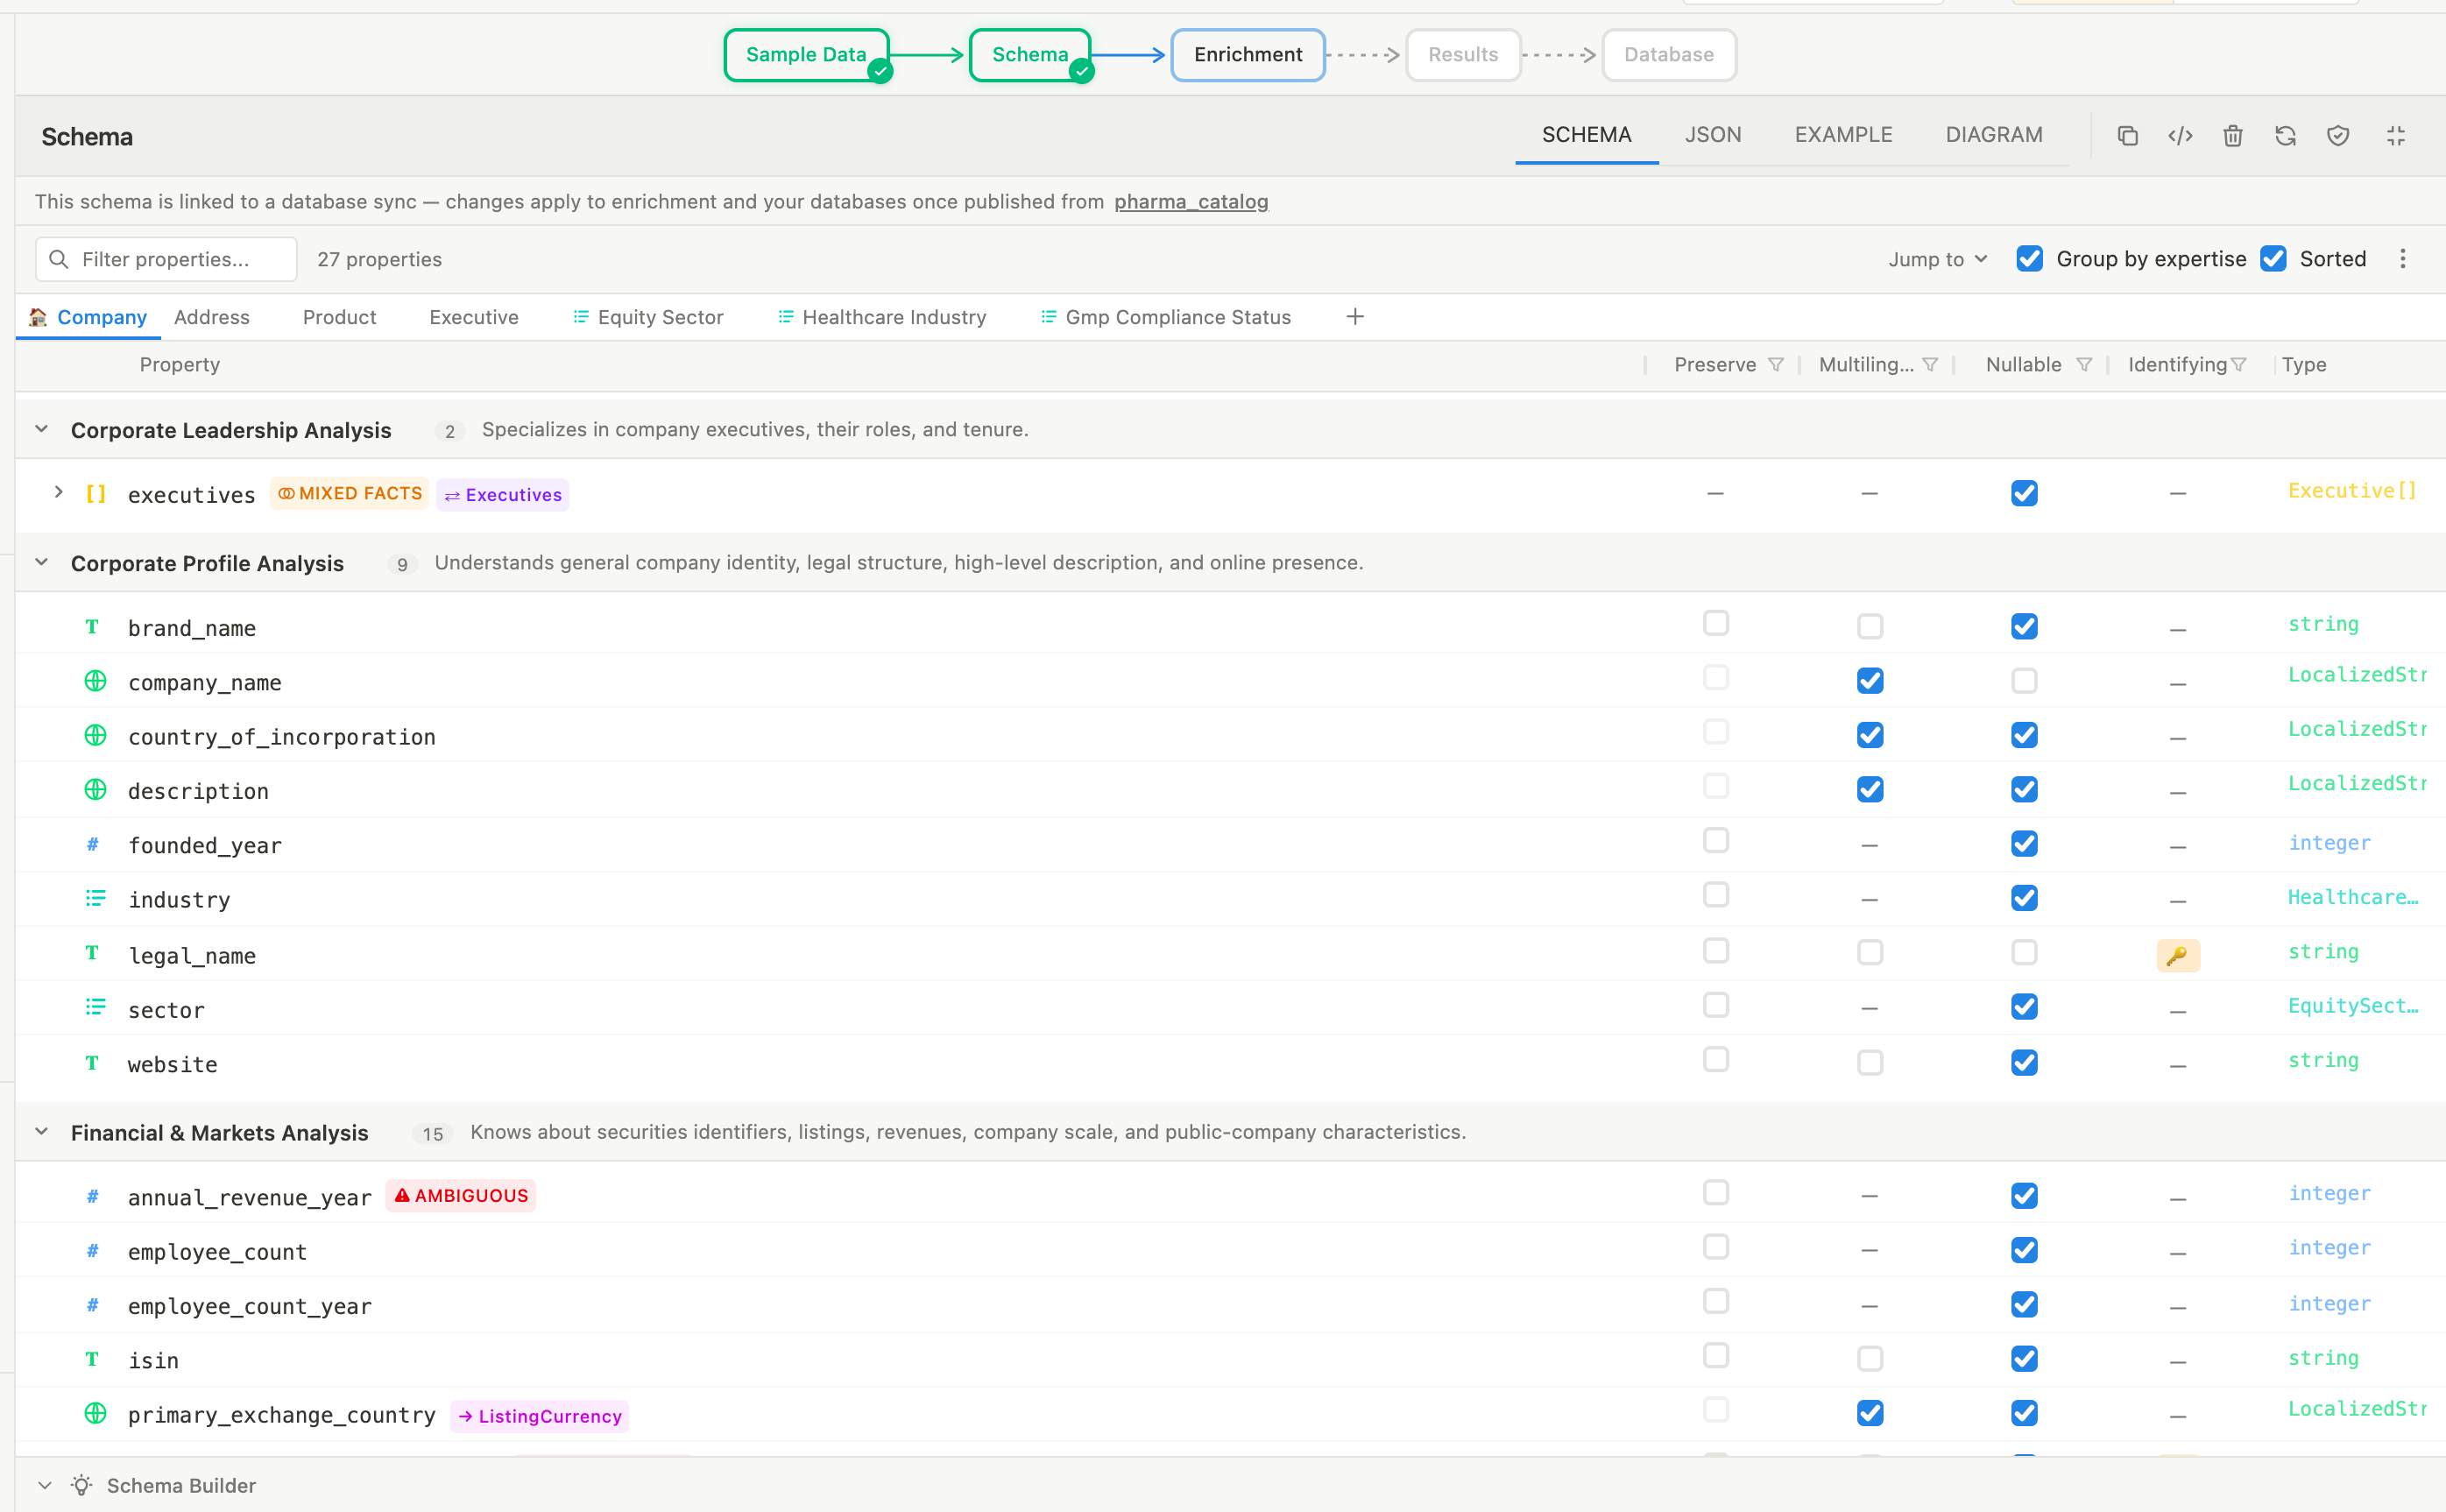Click the Identifying column filter icon

point(2238,365)
